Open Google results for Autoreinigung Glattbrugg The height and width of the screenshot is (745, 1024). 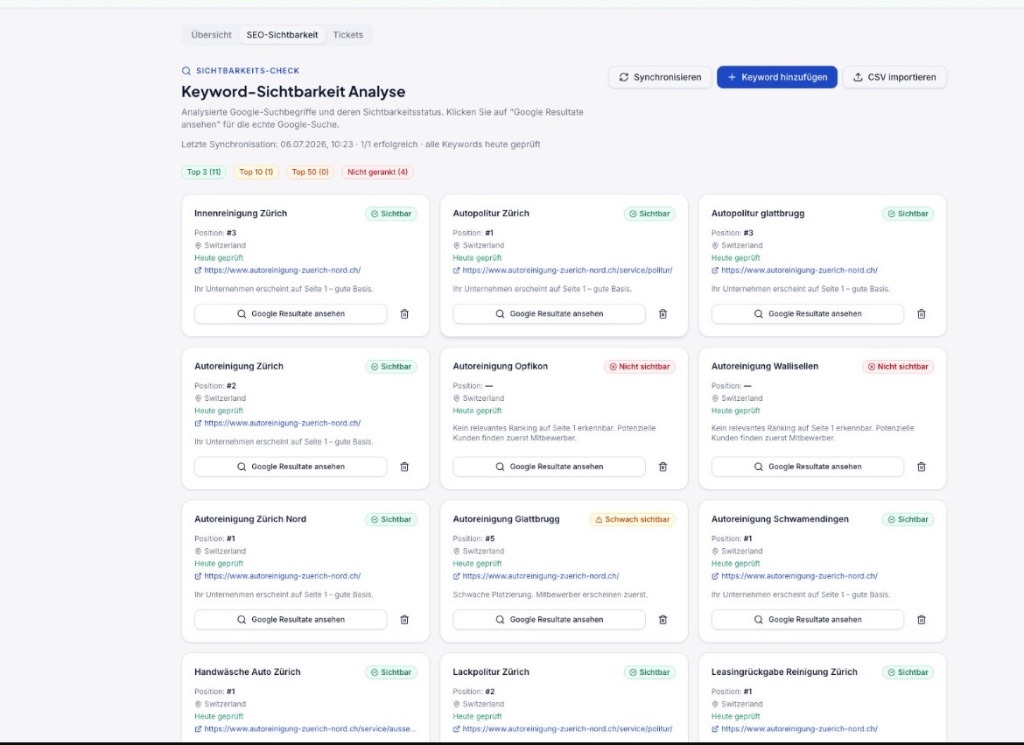pyautogui.click(x=549, y=620)
